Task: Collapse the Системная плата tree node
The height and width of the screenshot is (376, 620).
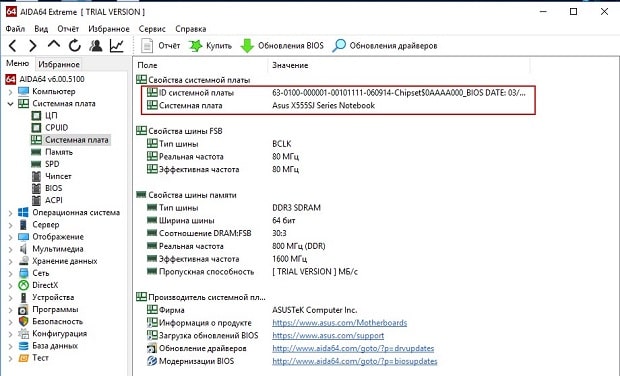Action: click(11, 104)
